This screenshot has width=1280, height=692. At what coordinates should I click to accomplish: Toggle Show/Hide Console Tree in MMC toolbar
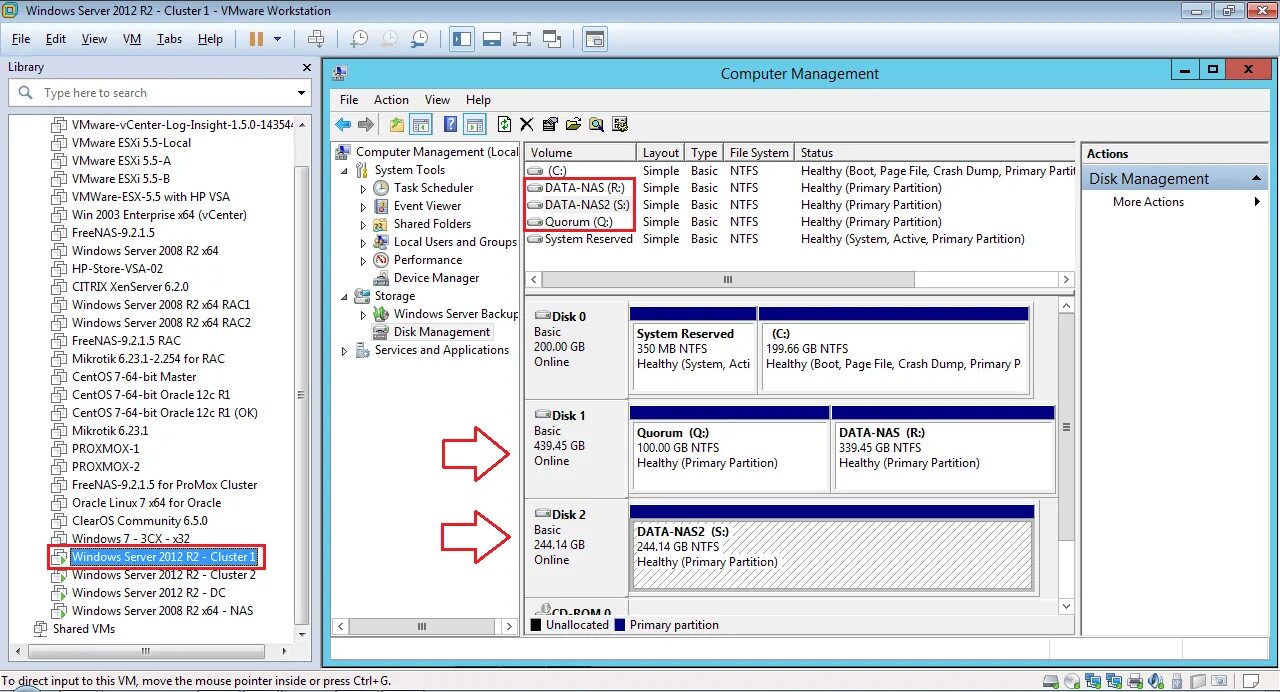(421, 124)
